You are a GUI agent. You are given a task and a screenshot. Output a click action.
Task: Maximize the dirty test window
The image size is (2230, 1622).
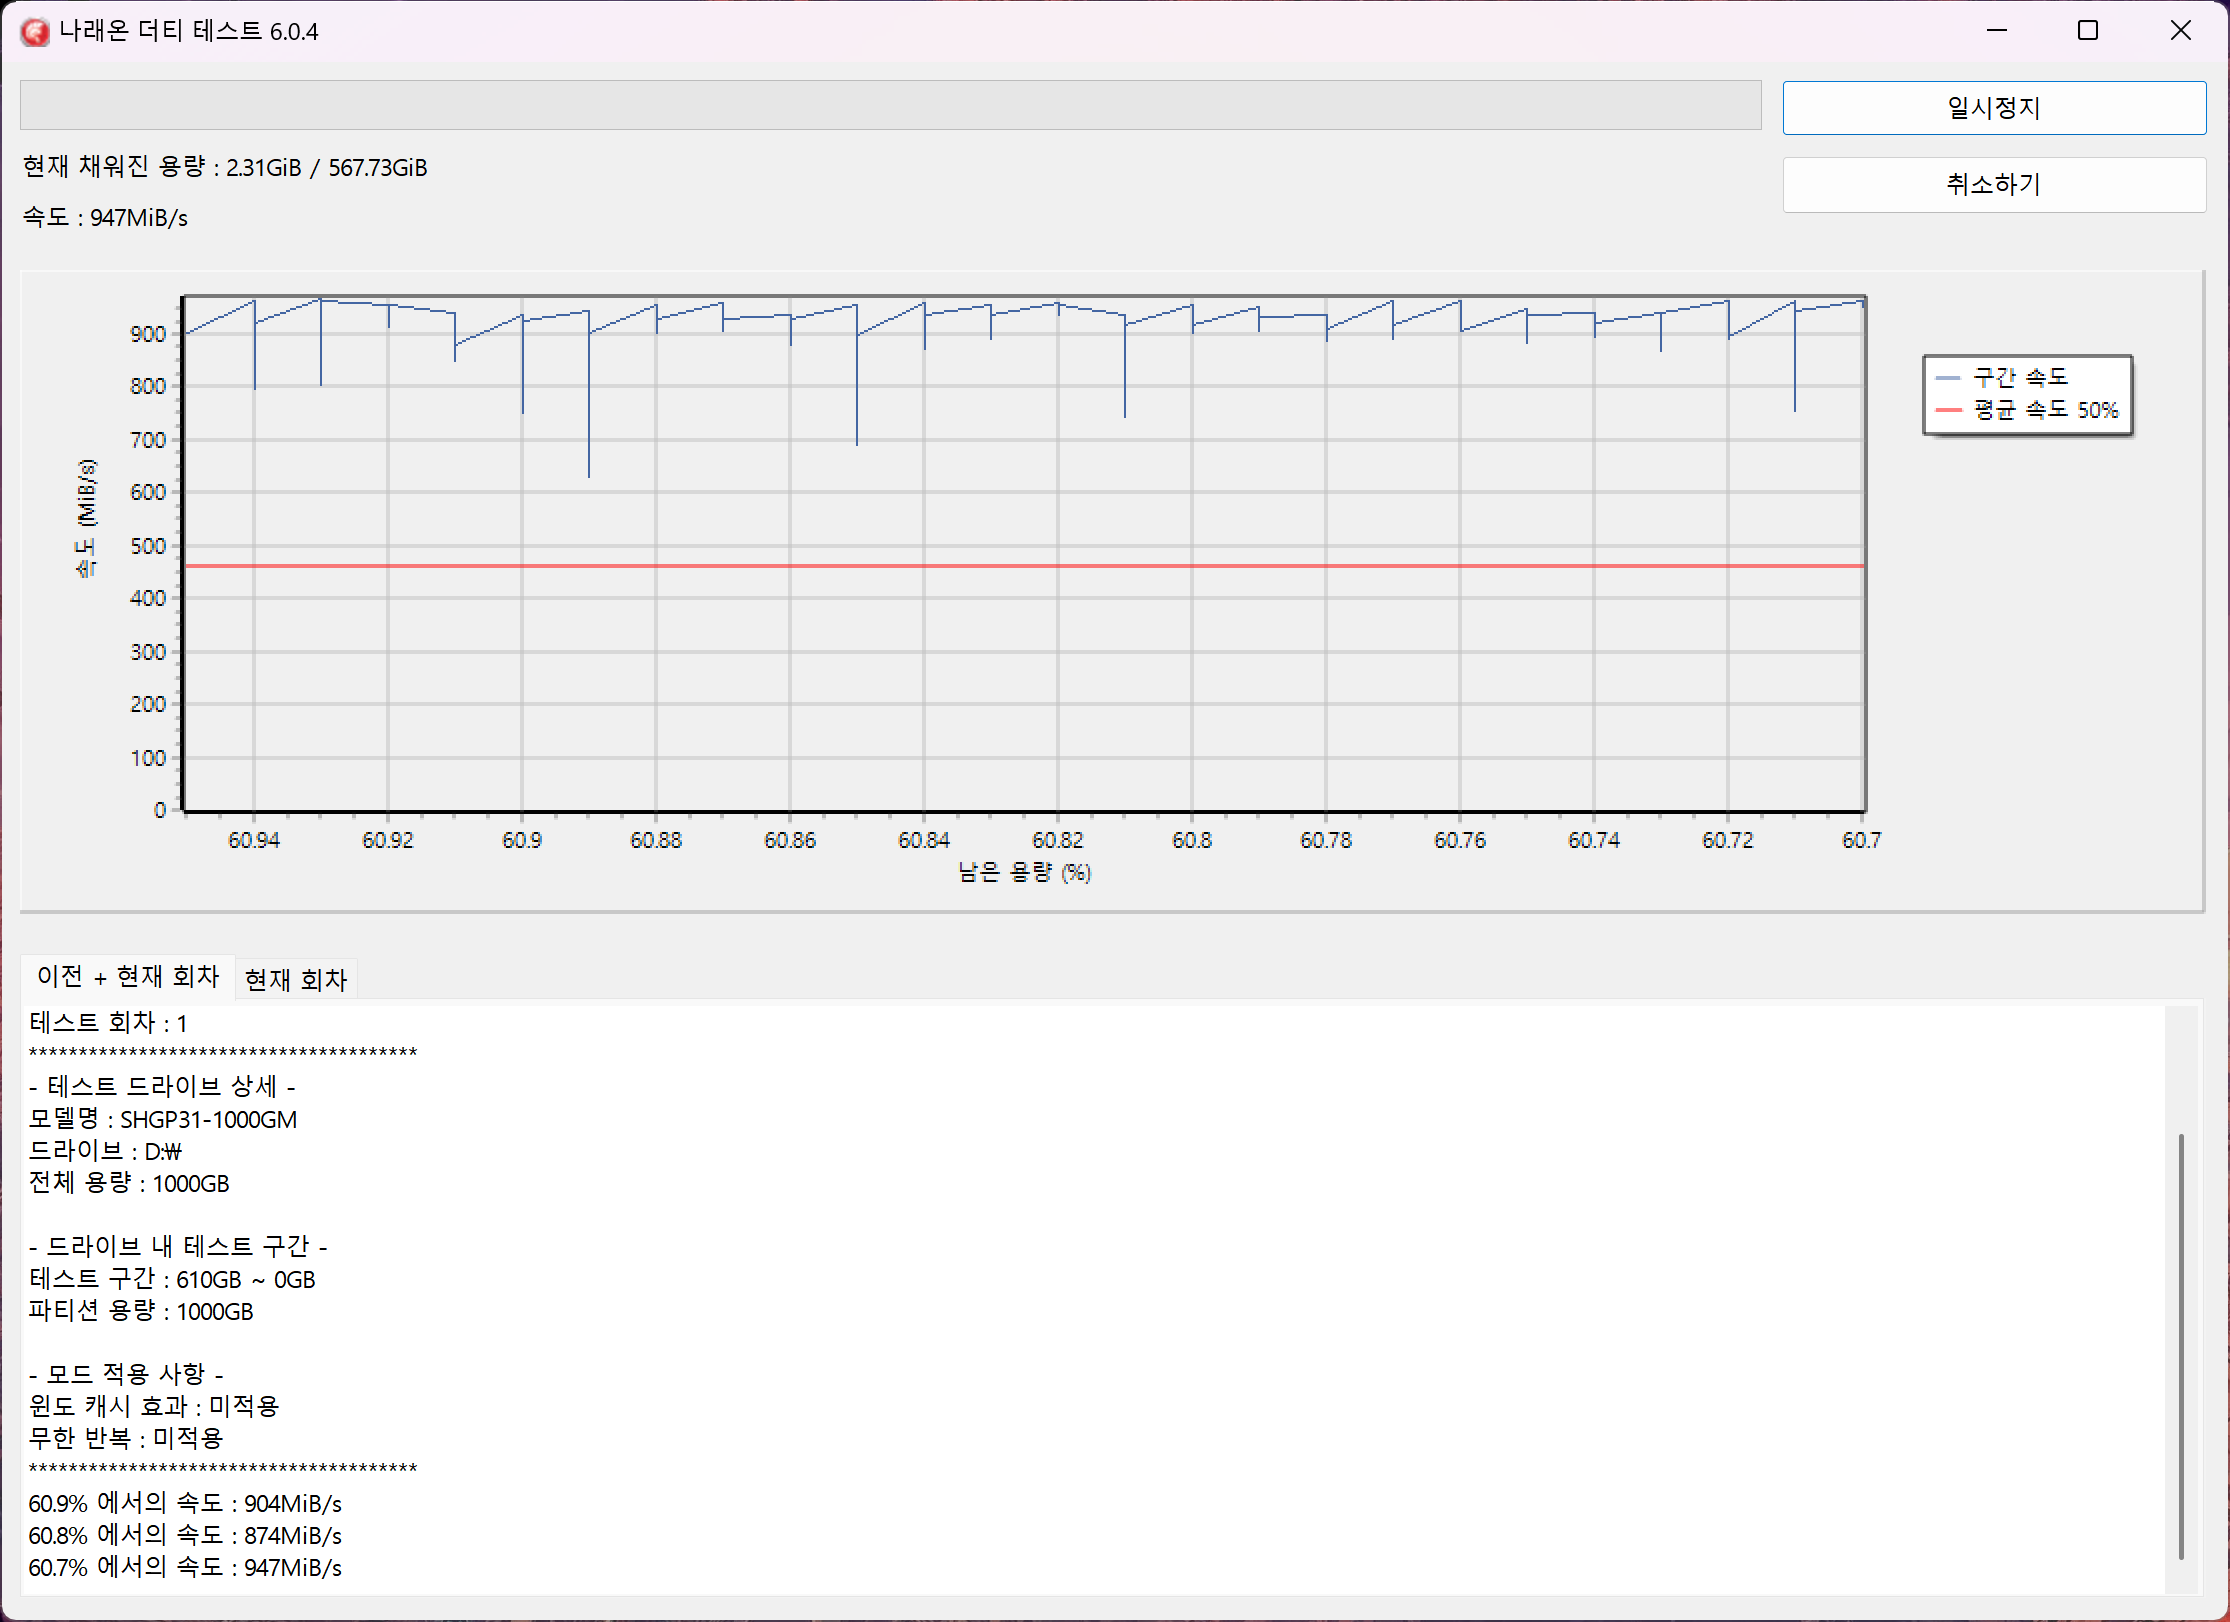2088,31
